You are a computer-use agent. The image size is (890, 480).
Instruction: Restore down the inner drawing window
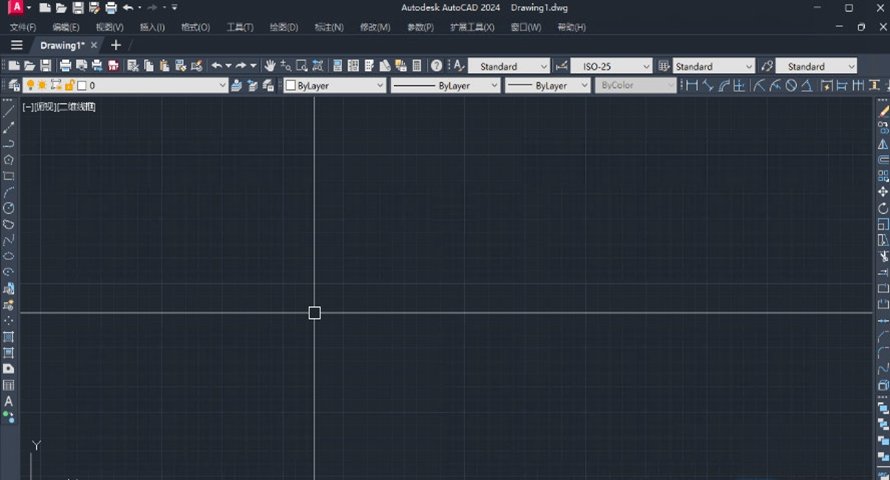point(861,27)
